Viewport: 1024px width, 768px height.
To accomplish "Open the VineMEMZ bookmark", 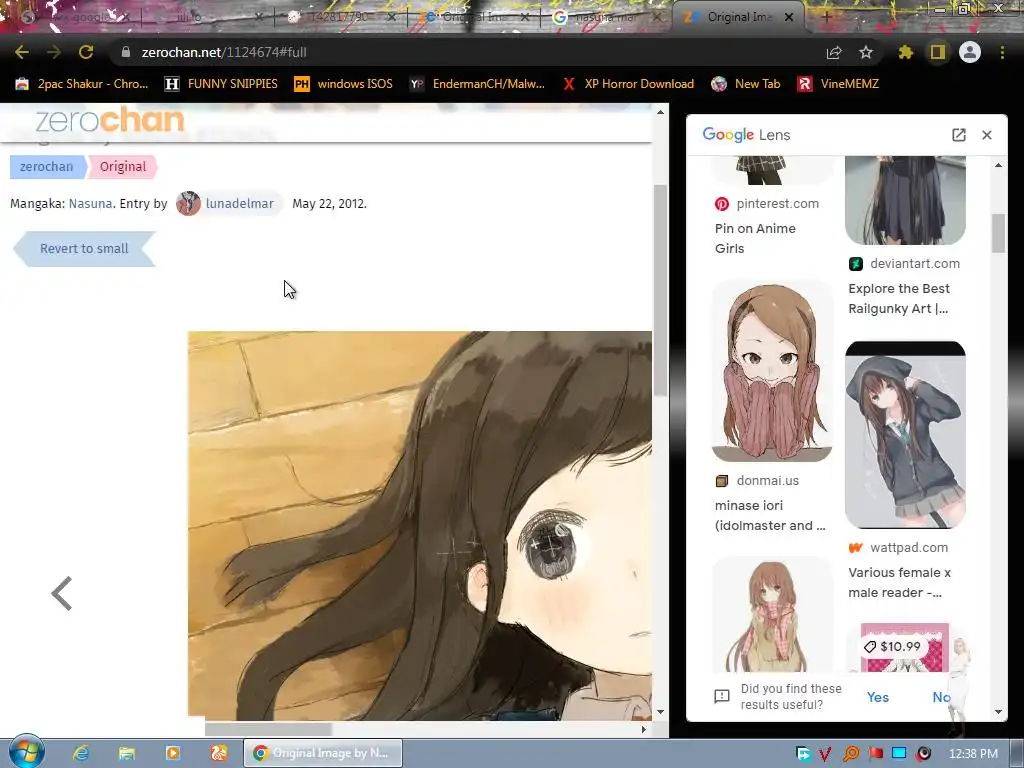I will coord(838,84).
